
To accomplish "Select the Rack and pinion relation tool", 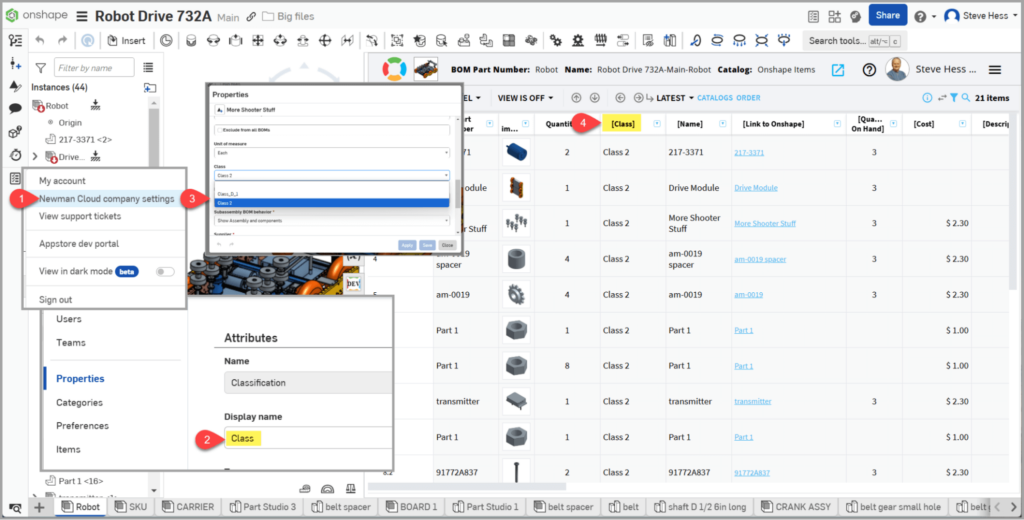I will pyautogui.click(x=578, y=41).
